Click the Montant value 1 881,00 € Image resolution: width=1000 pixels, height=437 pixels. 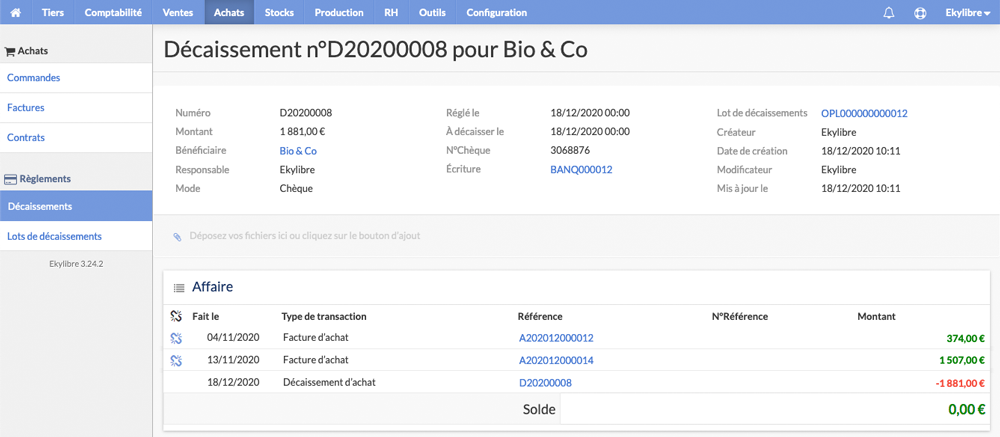pos(304,132)
